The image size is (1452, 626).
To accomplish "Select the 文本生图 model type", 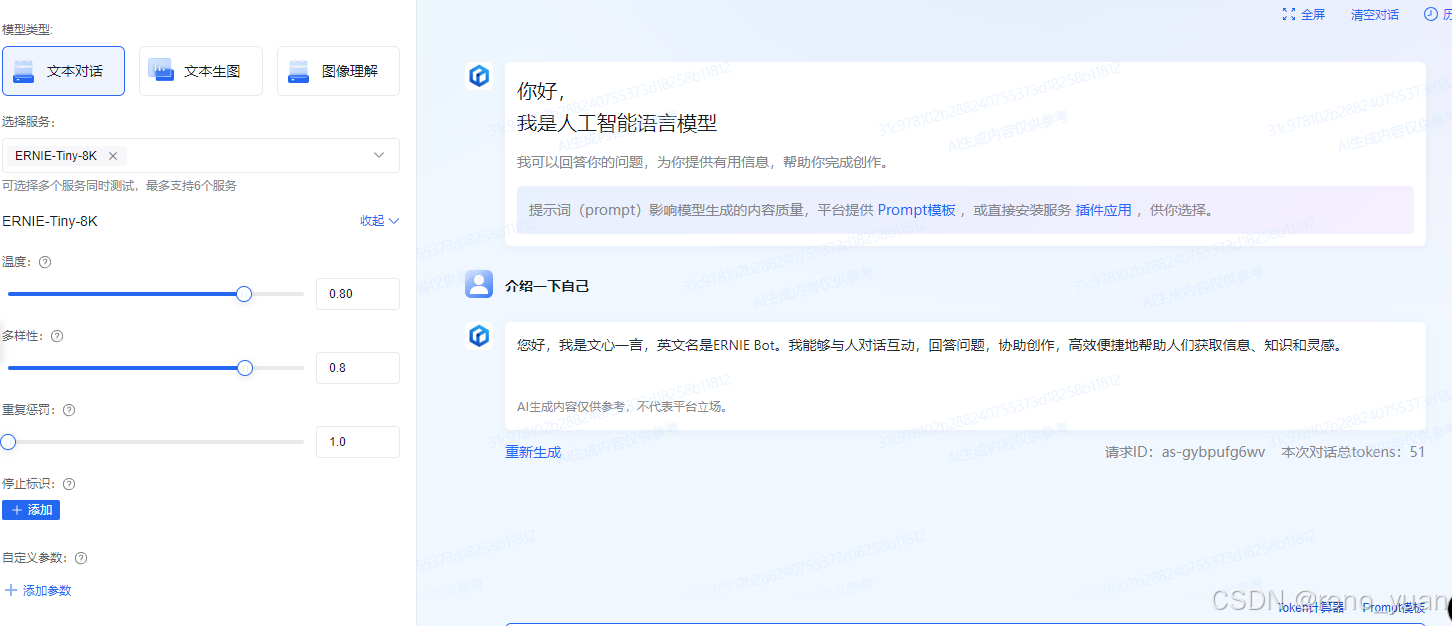I will [x=201, y=71].
